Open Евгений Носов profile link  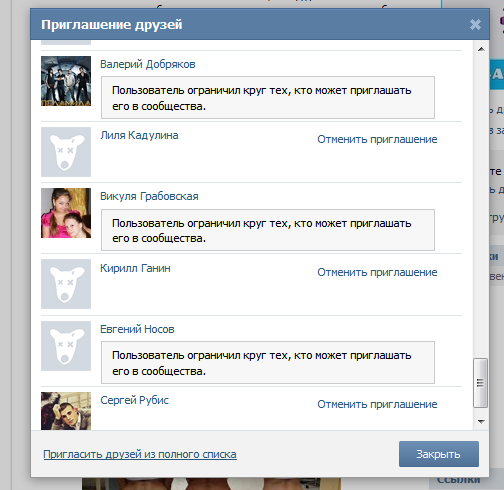click(137, 329)
